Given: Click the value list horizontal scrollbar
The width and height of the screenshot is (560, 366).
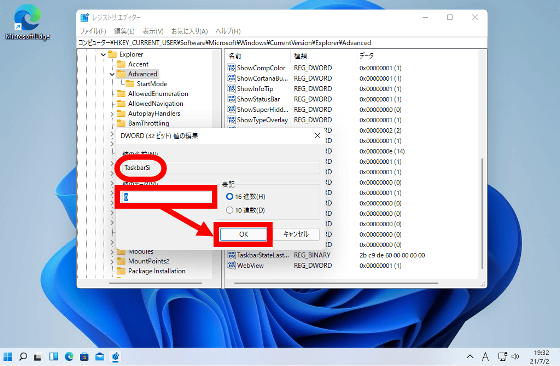Looking at the screenshot, I should 336,283.
